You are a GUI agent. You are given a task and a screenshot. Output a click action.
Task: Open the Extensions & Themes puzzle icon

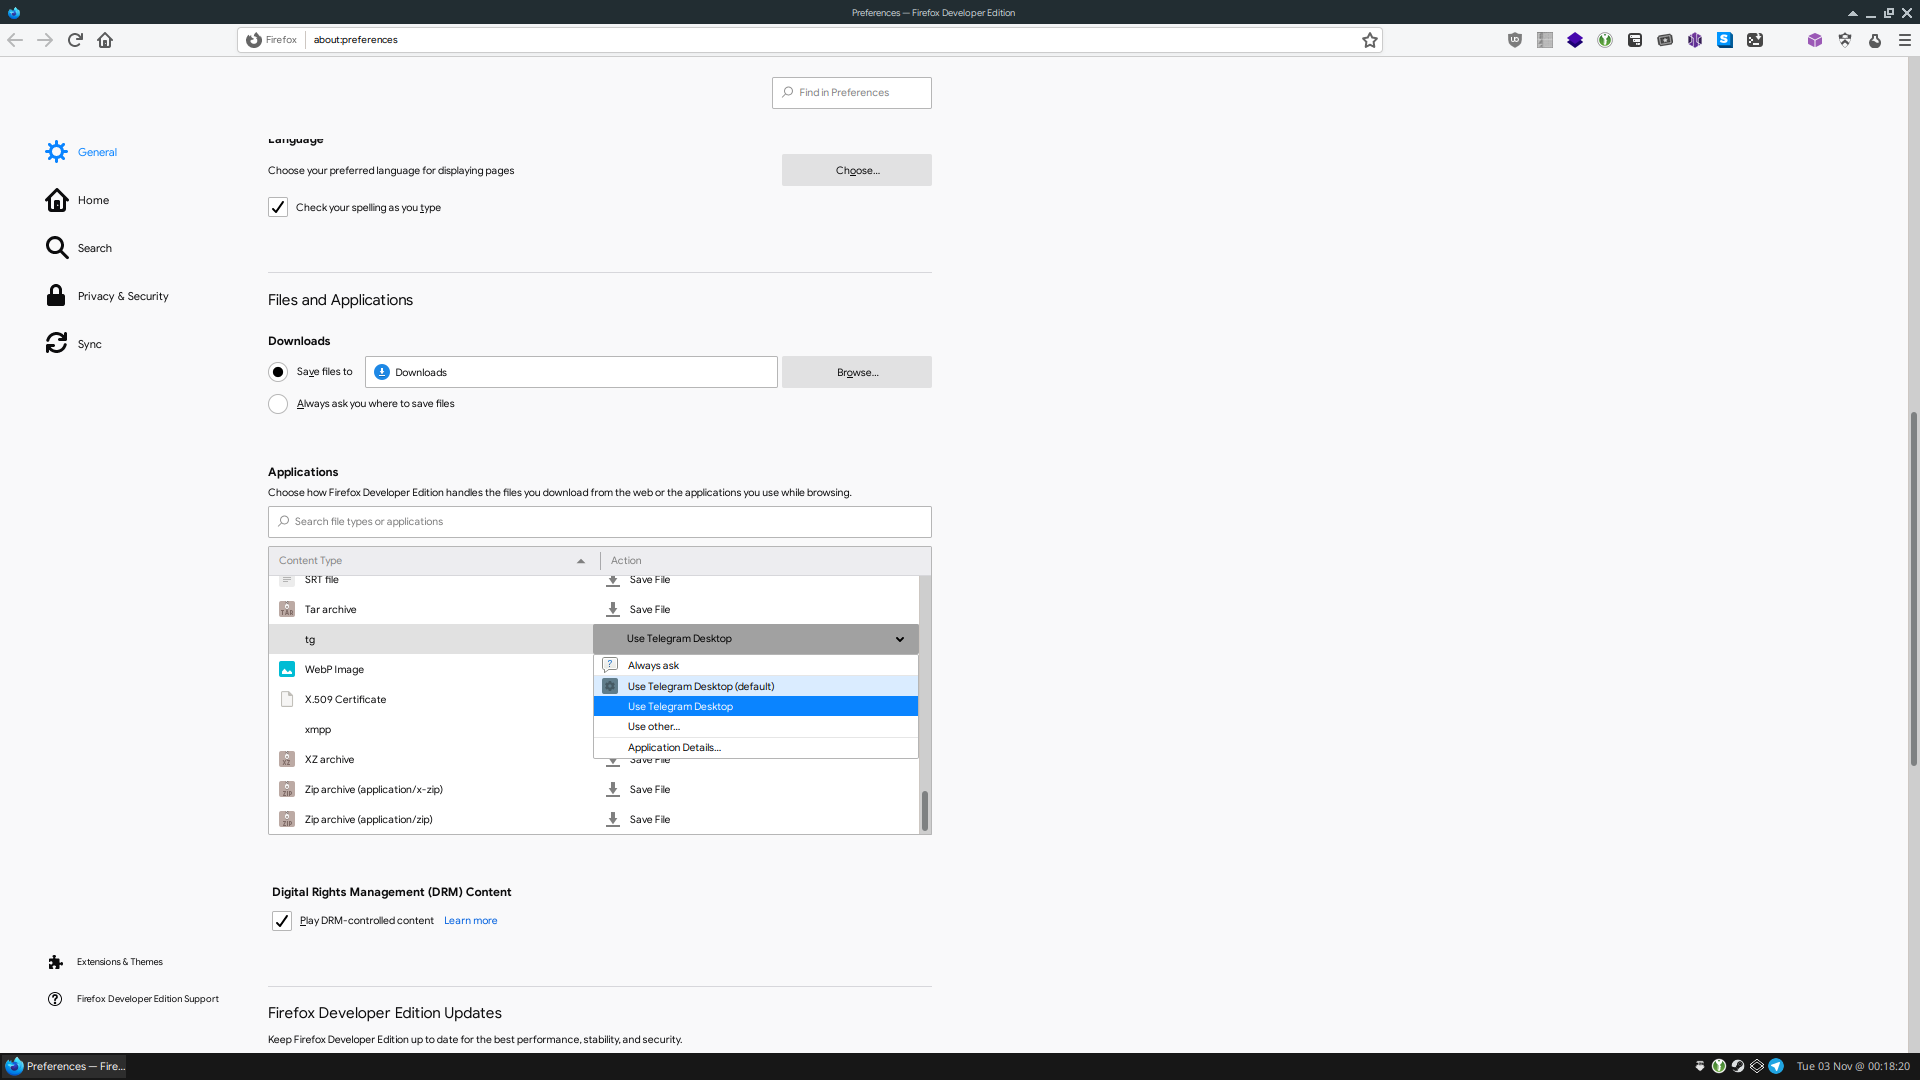click(55, 962)
